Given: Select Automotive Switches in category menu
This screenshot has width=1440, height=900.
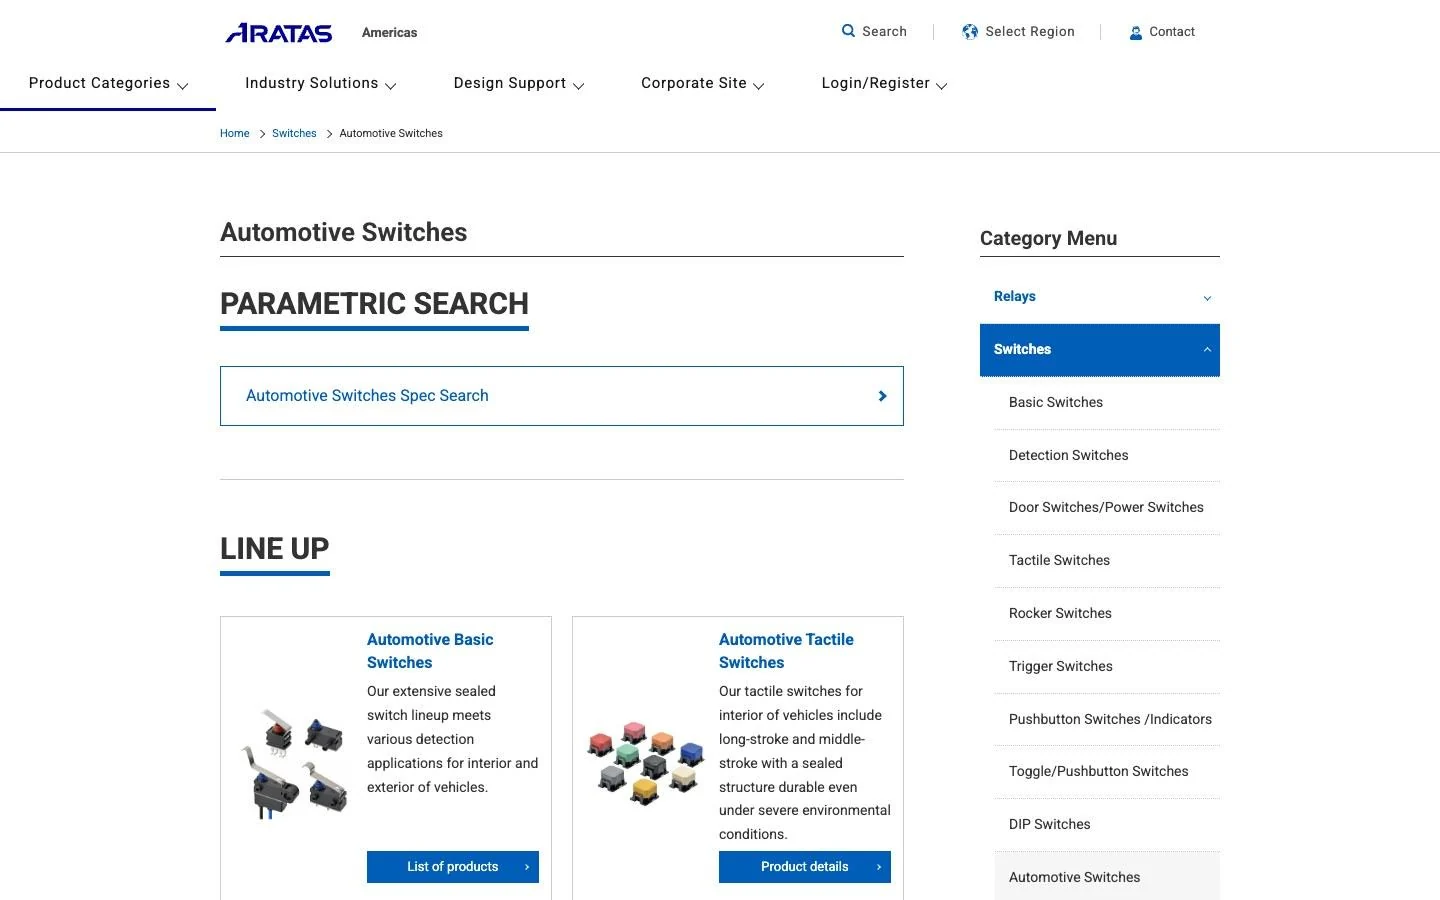Looking at the screenshot, I should click(x=1107, y=877).
